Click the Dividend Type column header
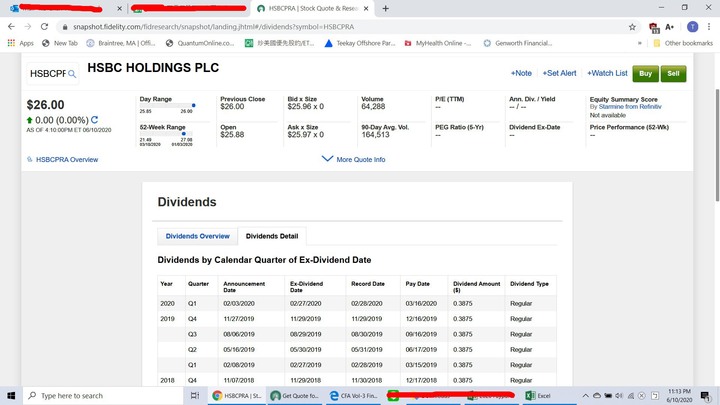This screenshot has height=405, width=720. pos(529,284)
